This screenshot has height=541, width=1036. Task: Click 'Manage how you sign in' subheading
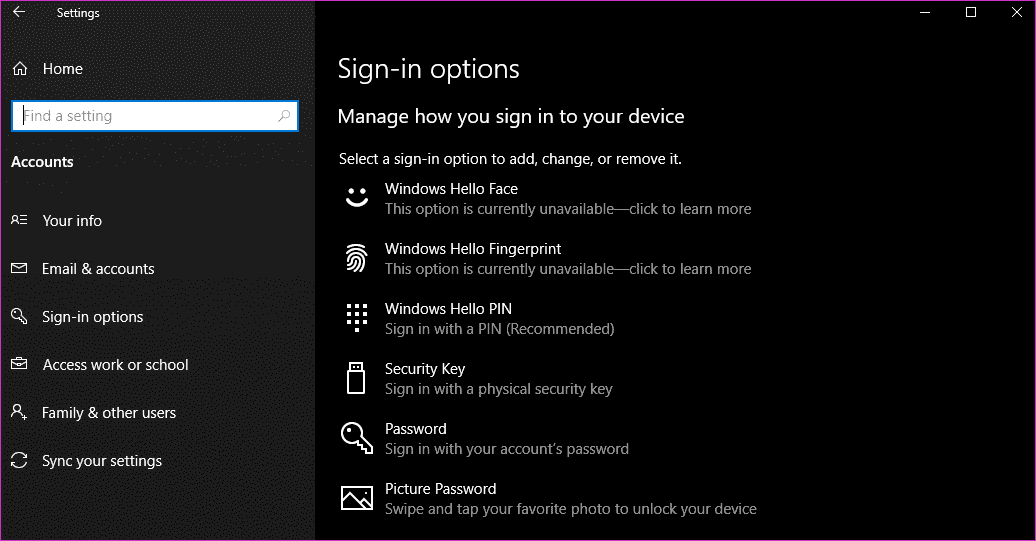coord(511,117)
